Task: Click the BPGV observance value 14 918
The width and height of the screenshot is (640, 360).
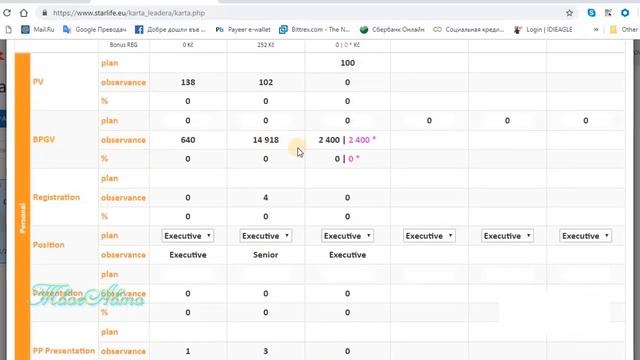Action: point(266,140)
